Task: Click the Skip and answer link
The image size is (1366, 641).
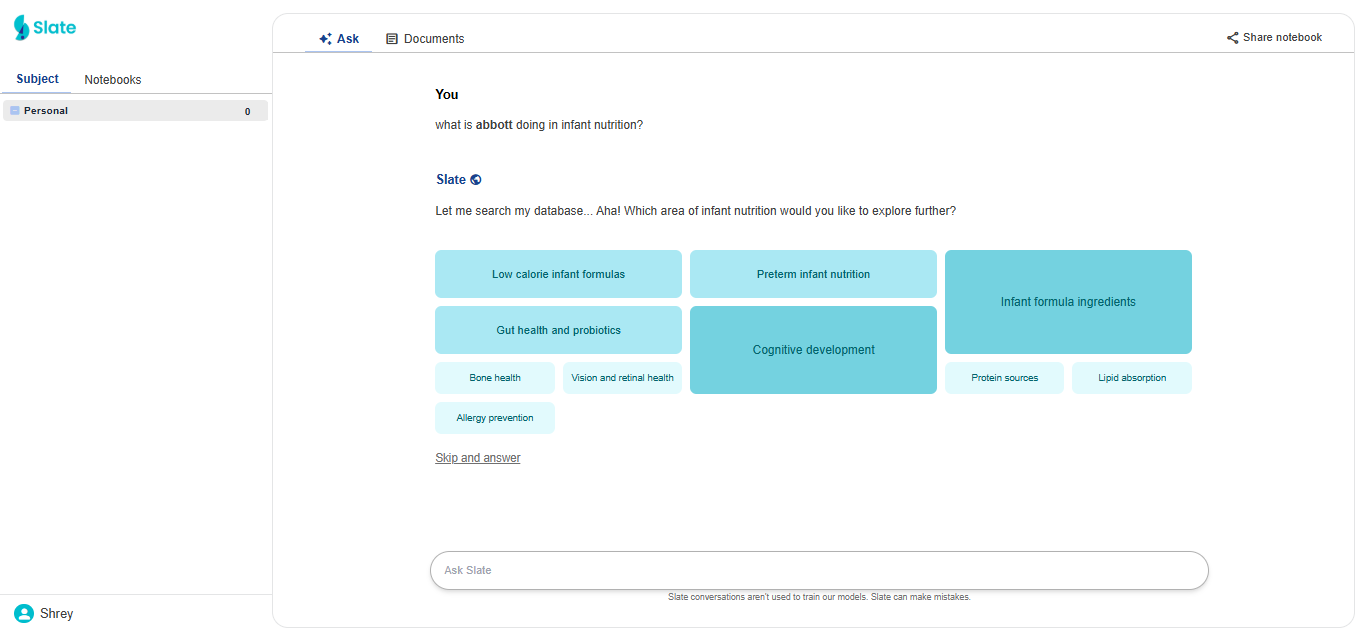Action: click(x=478, y=458)
